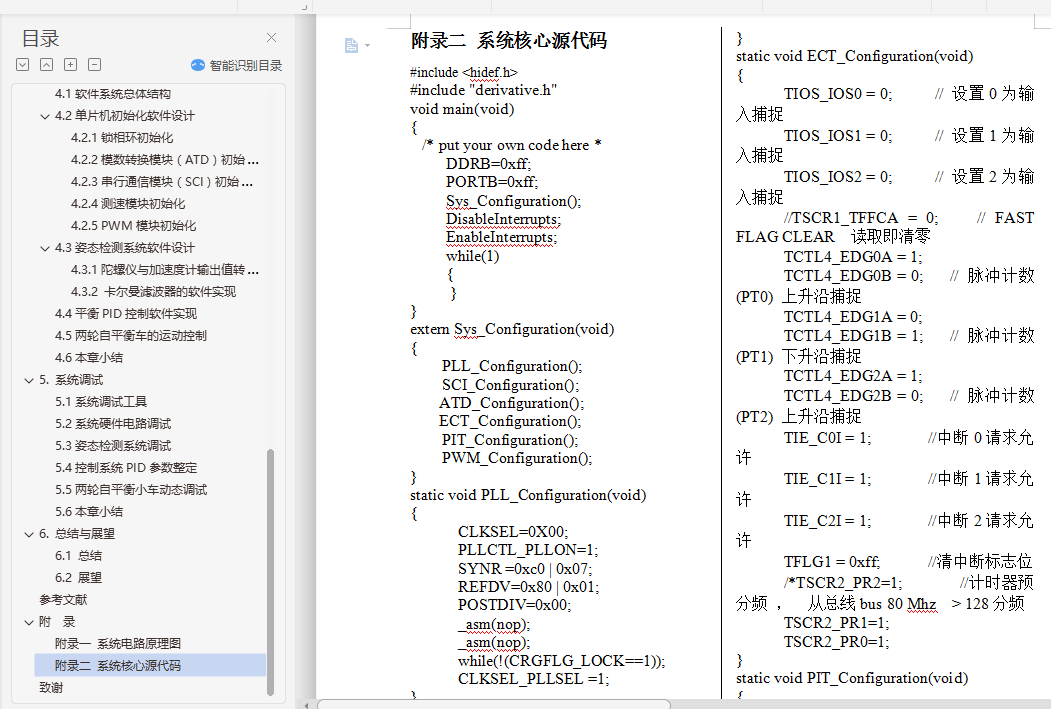The width and height of the screenshot is (1051, 709).
Task: Click 'TCTL4_EDG0A = 1;' line
Action: pos(853,257)
